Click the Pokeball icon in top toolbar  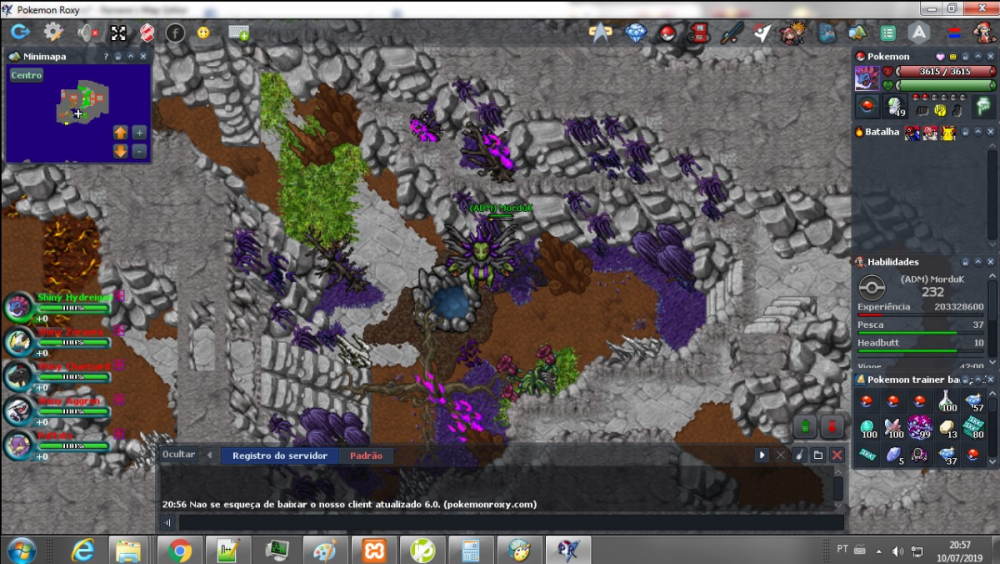click(x=666, y=32)
